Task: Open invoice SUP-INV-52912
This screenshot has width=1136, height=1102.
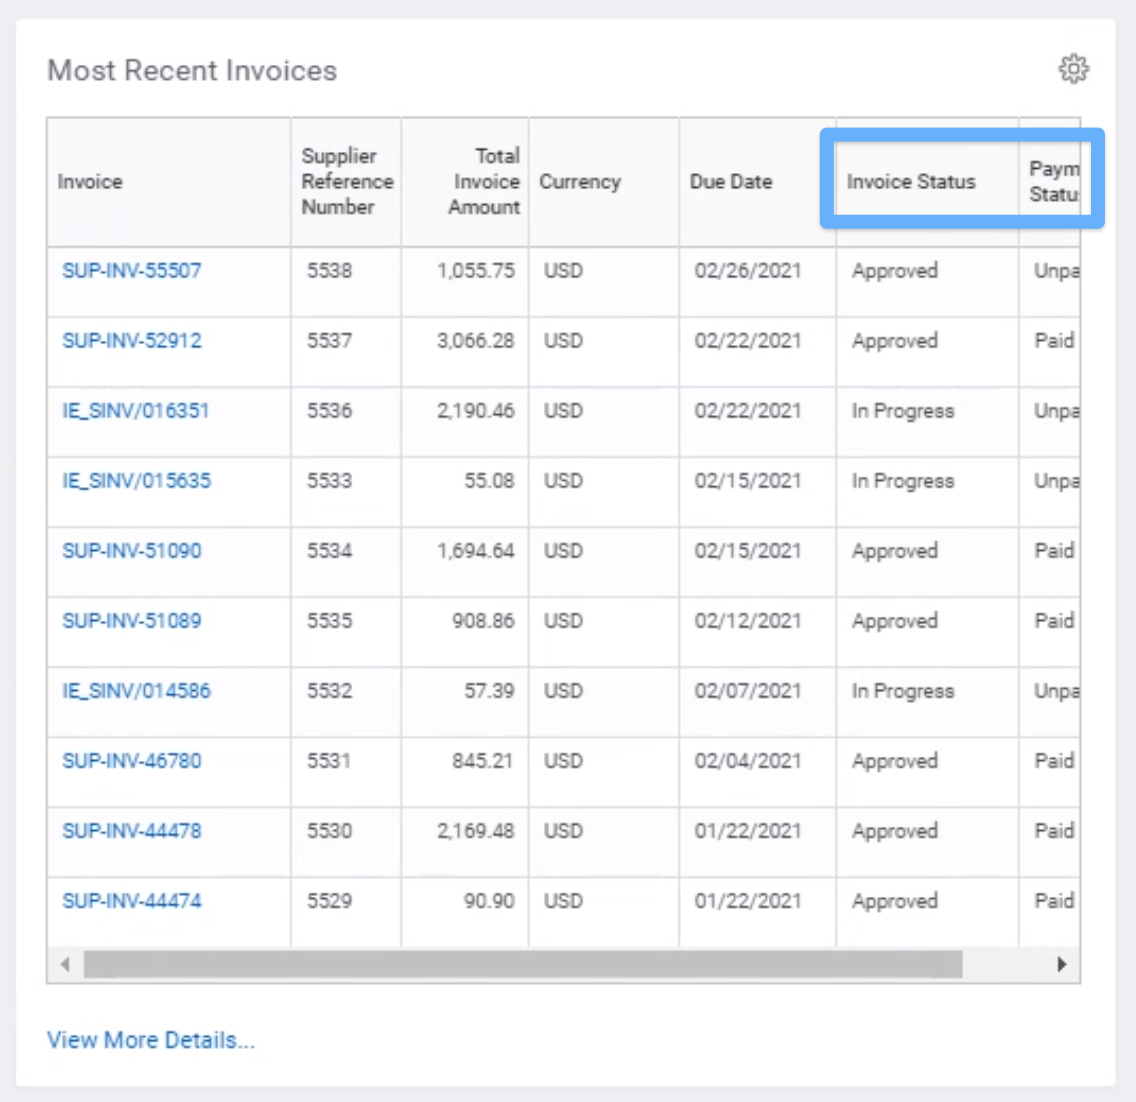Action: pyautogui.click(x=131, y=340)
